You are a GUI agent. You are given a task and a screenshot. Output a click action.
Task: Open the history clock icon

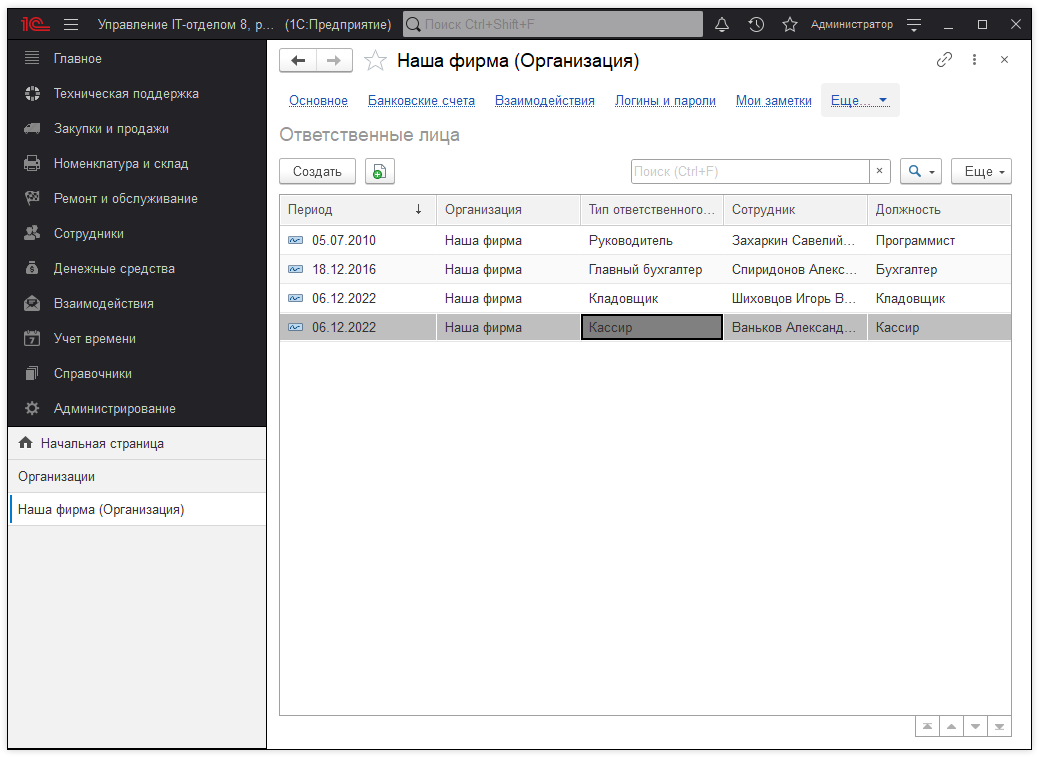pos(756,24)
